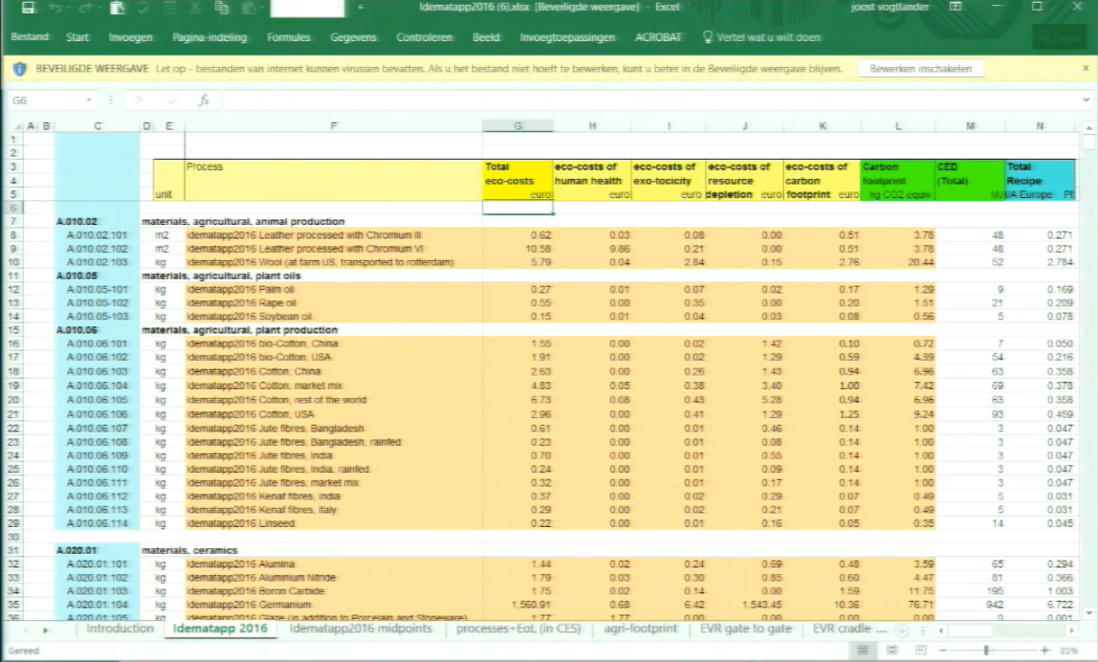Switch to Page Break Preview icon

921,650
